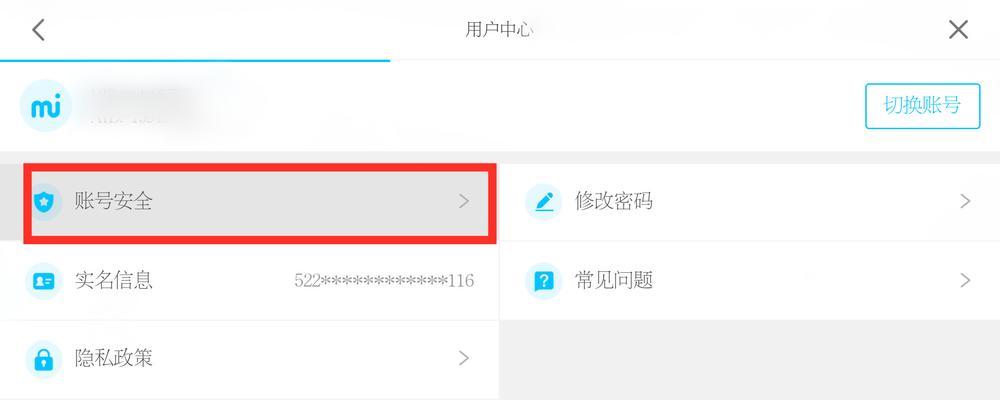Expand 常见问题 via its right chevron
The image size is (1000, 400).
coord(965,280)
